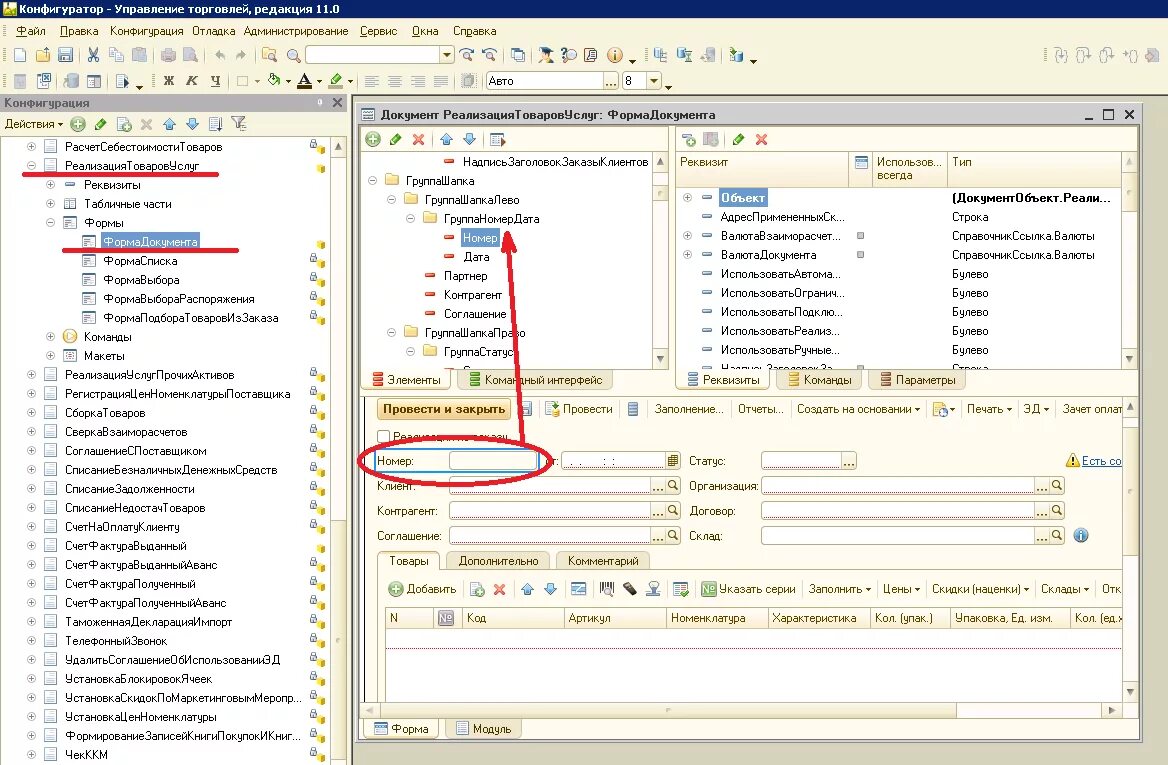Click pencil Edit icon above Реквизит list
This screenshot has height=765, width=1168.
(x=738, y=139)
